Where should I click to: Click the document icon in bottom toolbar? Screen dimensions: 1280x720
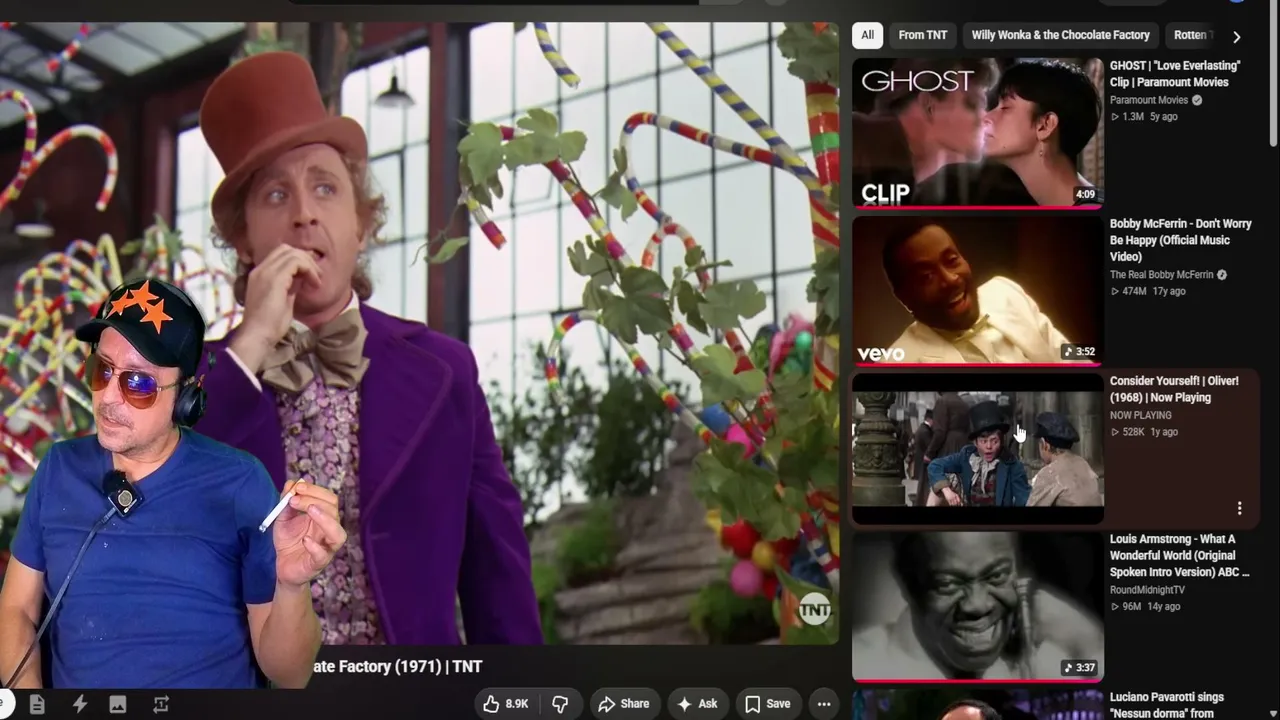click(x=37, y=705)
